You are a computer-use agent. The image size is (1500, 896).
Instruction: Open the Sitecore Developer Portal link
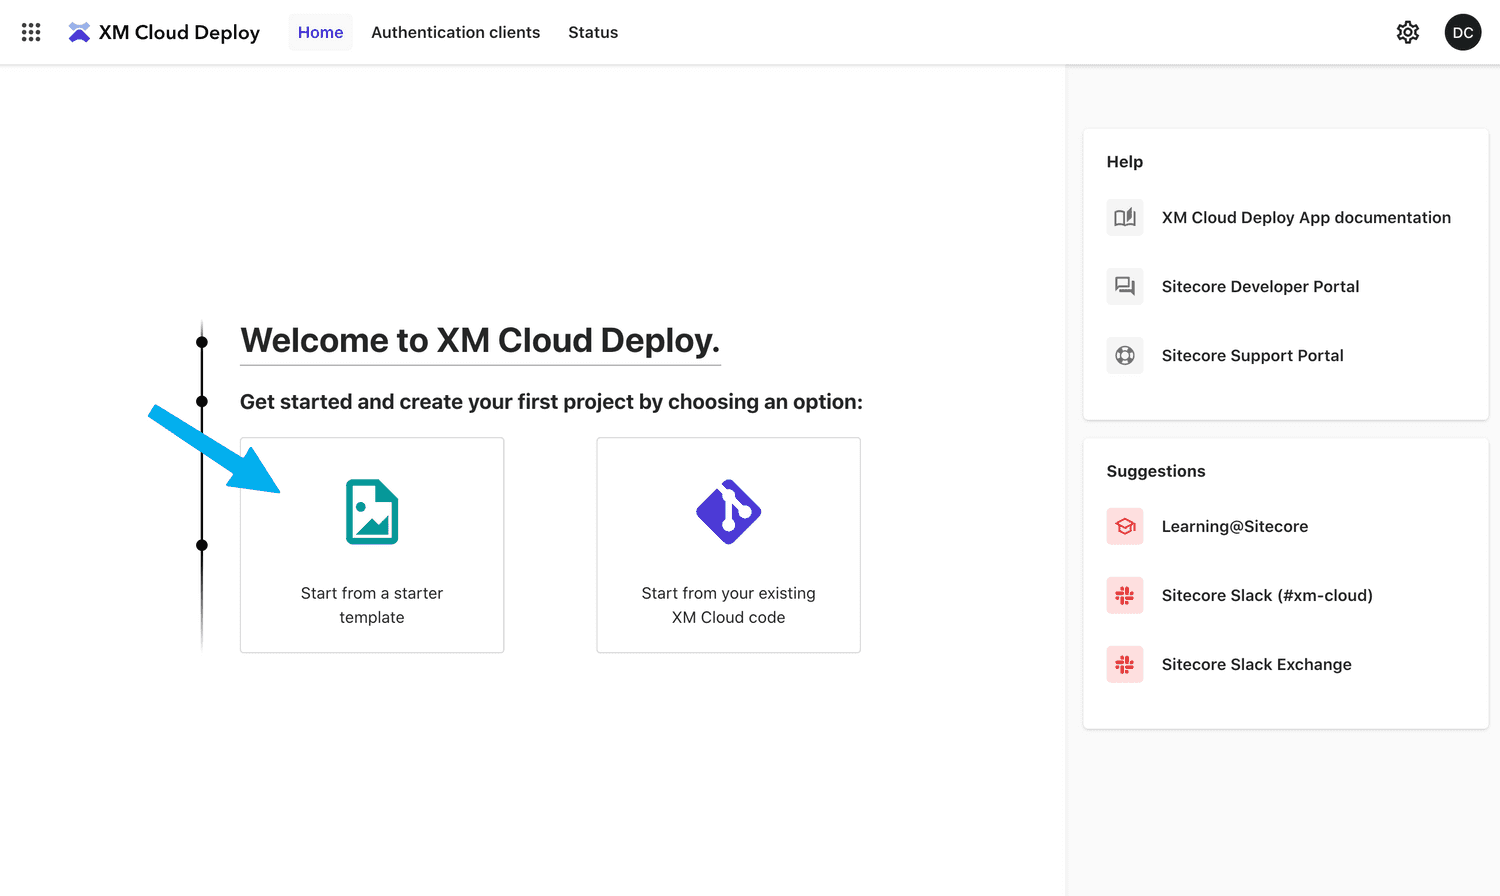click(x=1260, y=286)
